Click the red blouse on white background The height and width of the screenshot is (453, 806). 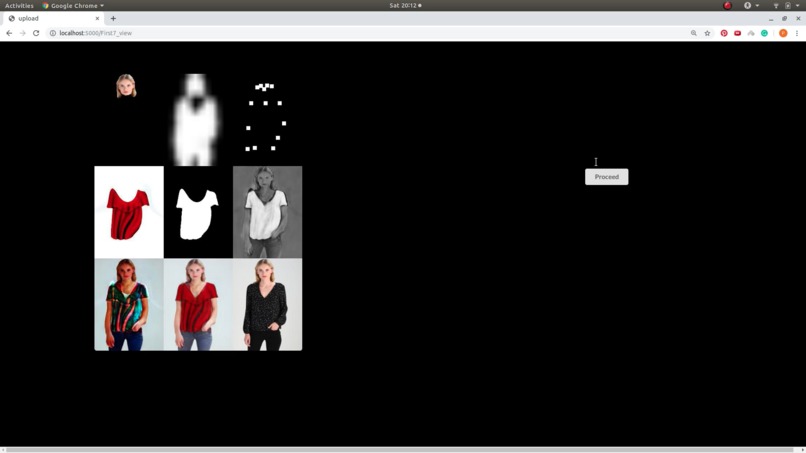coord(129,212)
